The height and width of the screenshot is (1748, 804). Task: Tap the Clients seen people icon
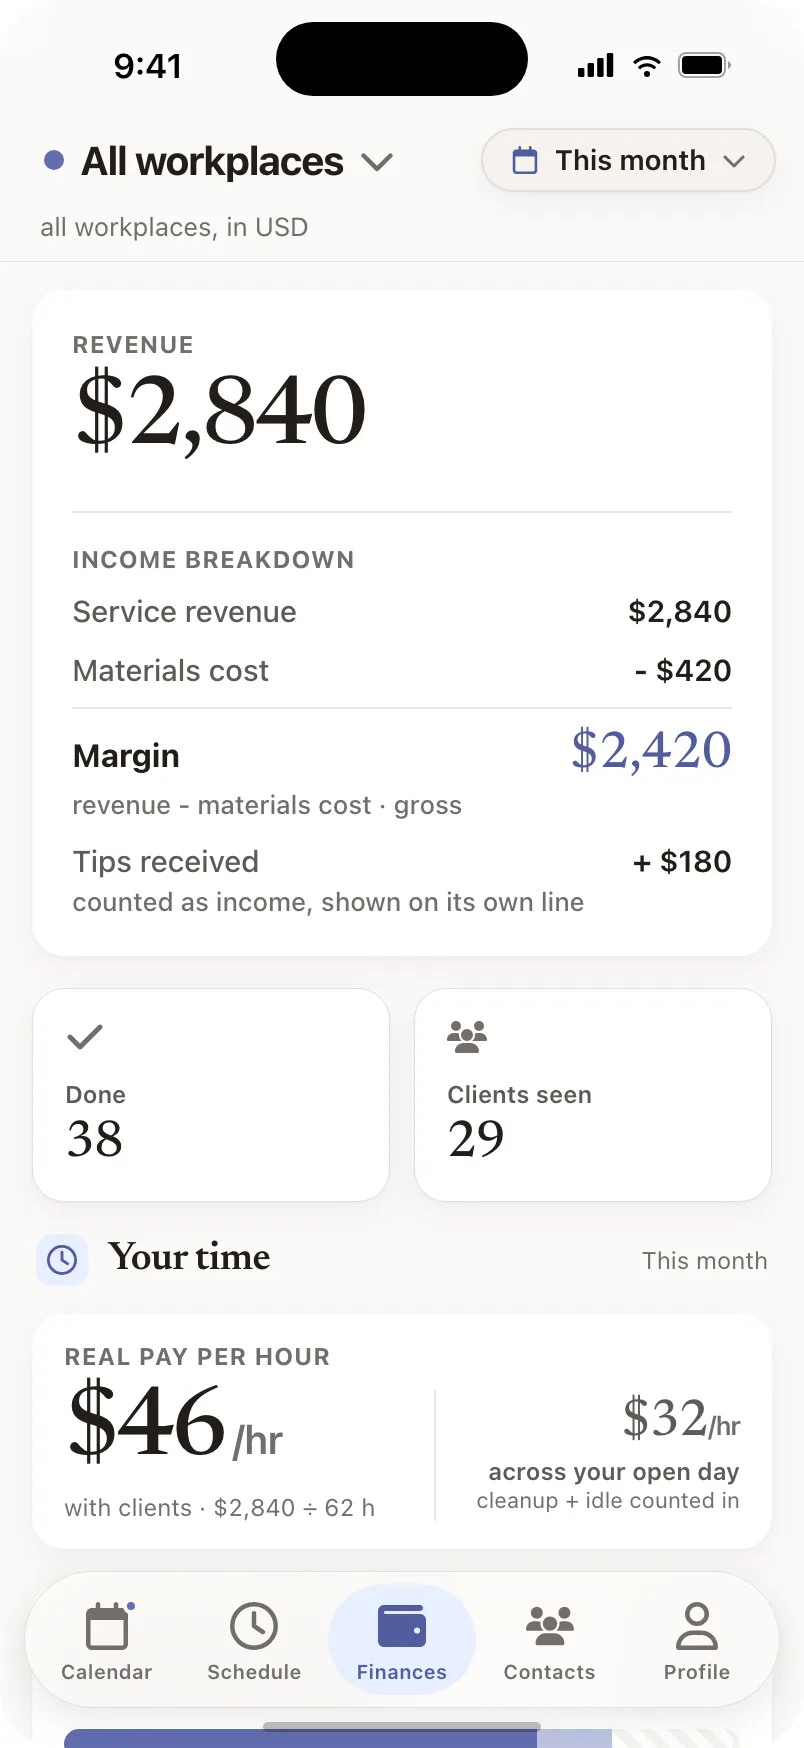(x=467, y=1037)
